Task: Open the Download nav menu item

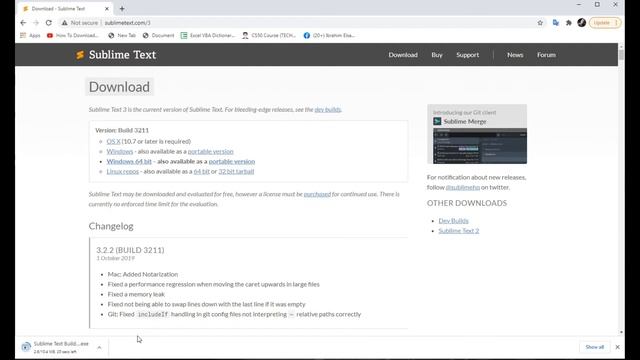Action: tap(403, 55)
